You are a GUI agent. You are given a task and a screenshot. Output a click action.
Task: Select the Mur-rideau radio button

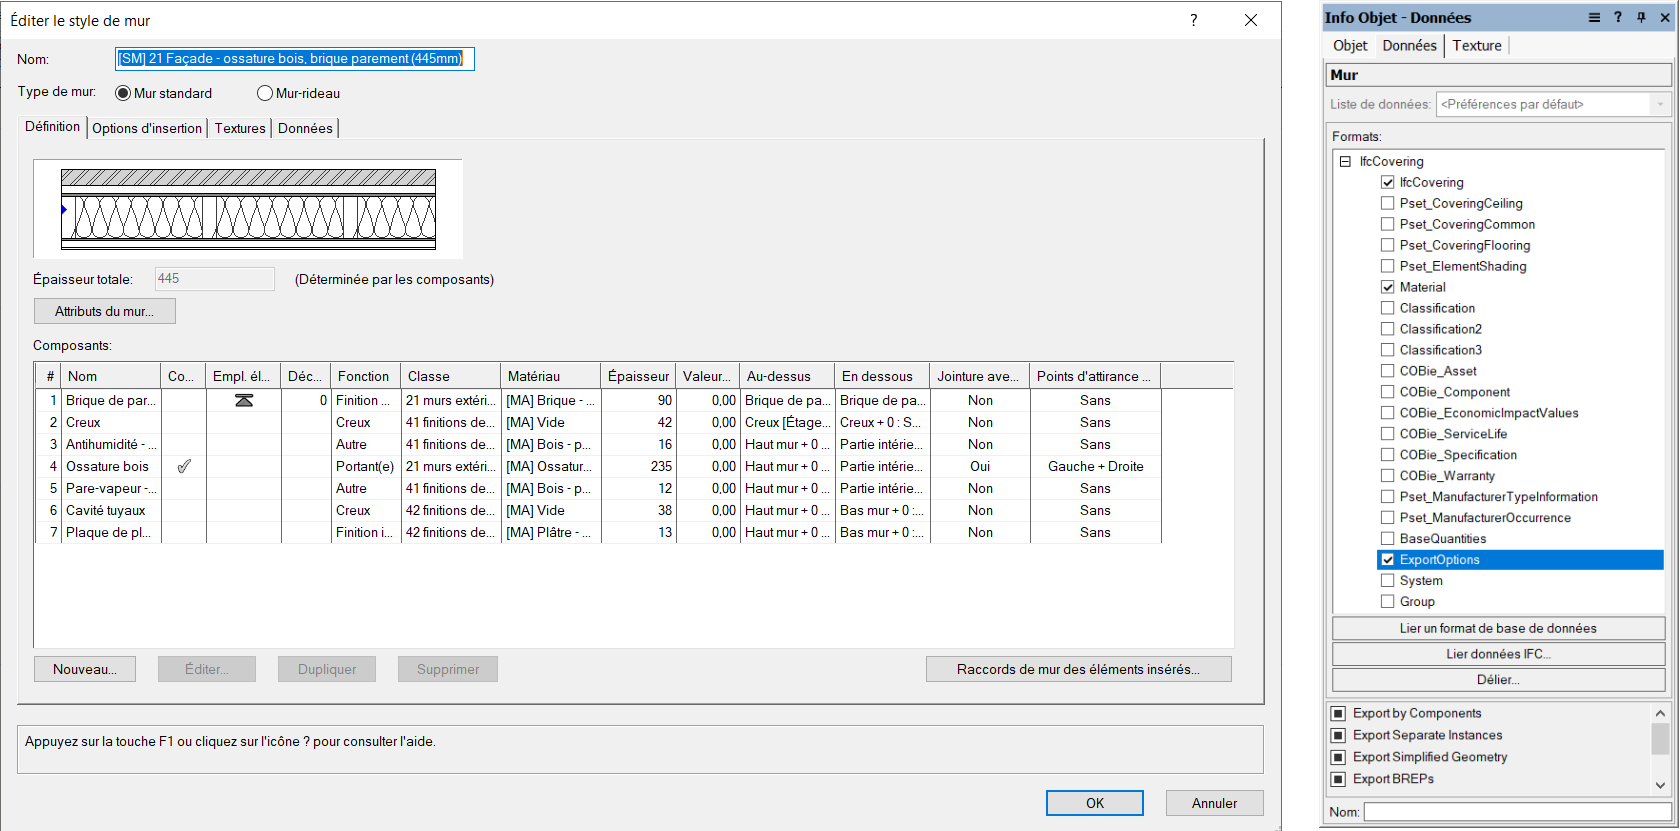(265, 93)
